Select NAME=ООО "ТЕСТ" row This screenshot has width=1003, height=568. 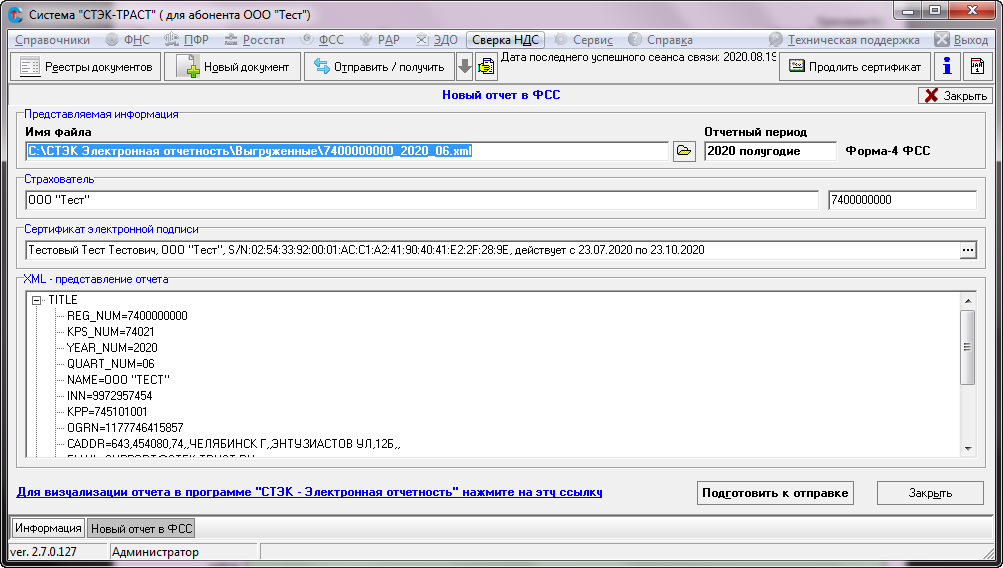pos(118,380)
